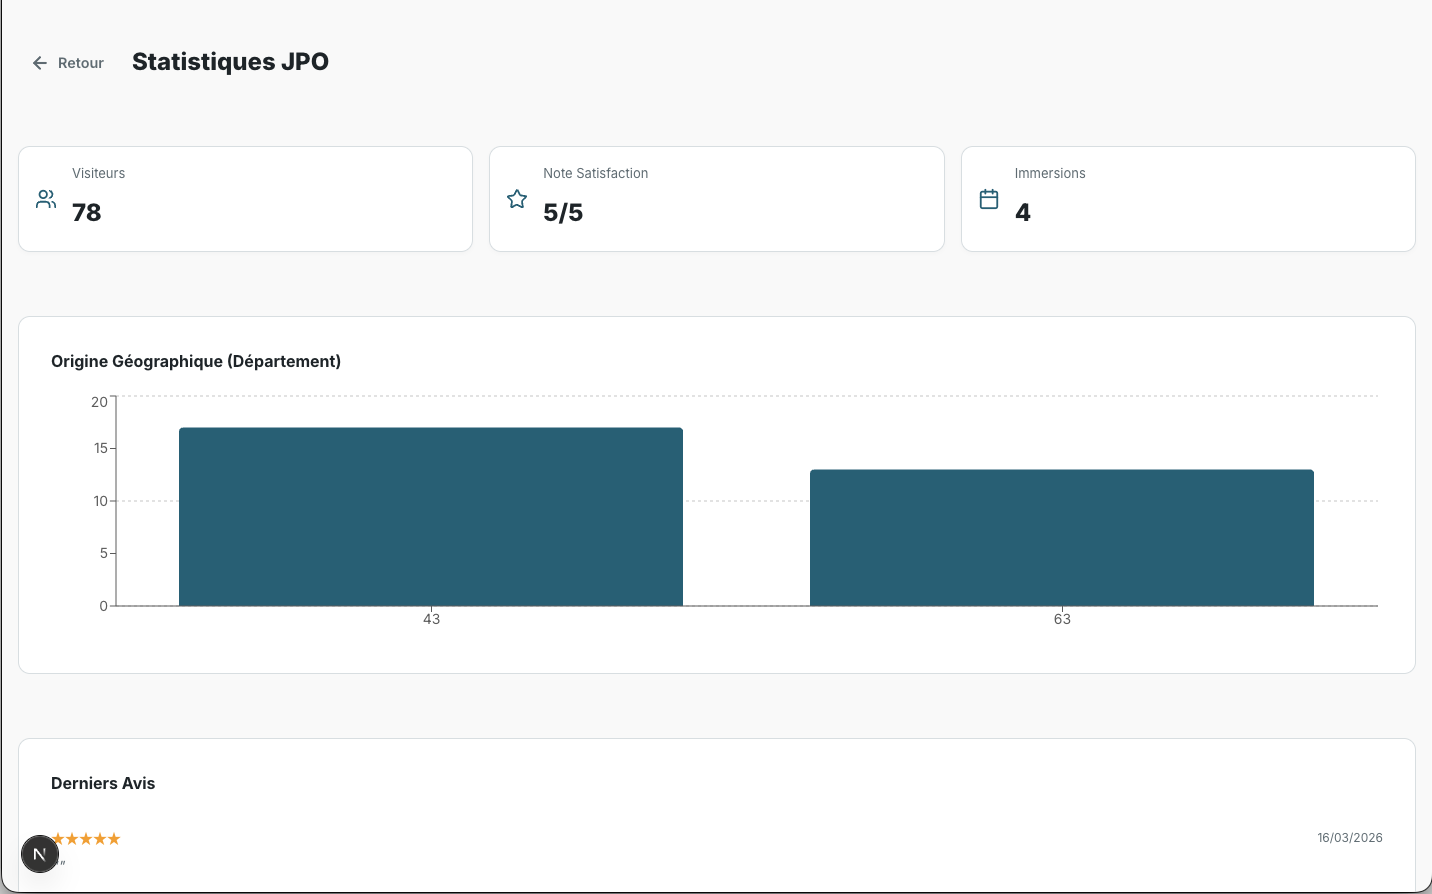Click the star icon in Note Satisfaction card
This screenshot has width=1432, height=894.
pos(517,199)
